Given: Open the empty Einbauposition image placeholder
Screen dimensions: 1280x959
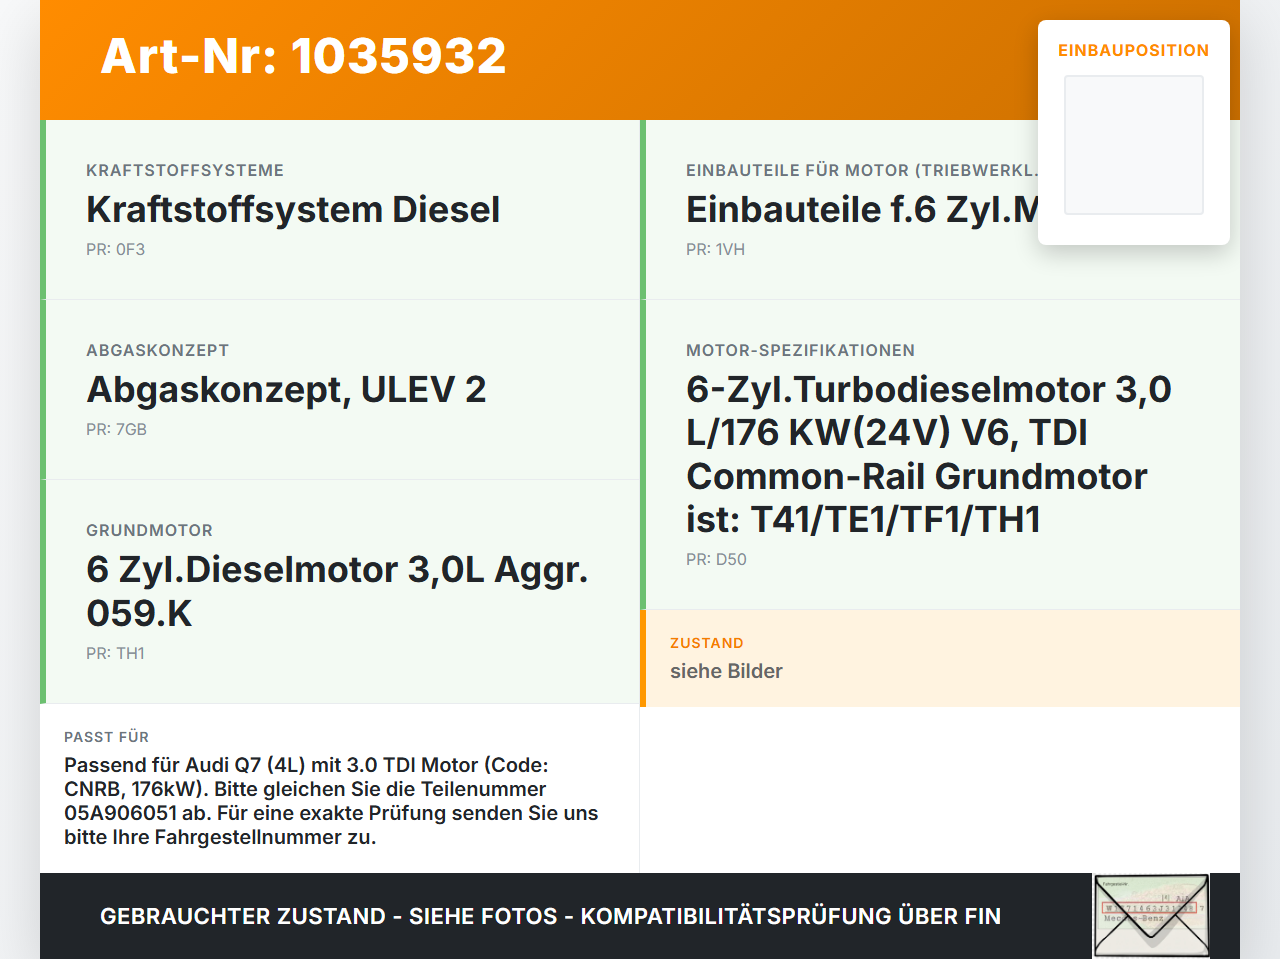Looking at the screenshot, I should (1134, 145).
